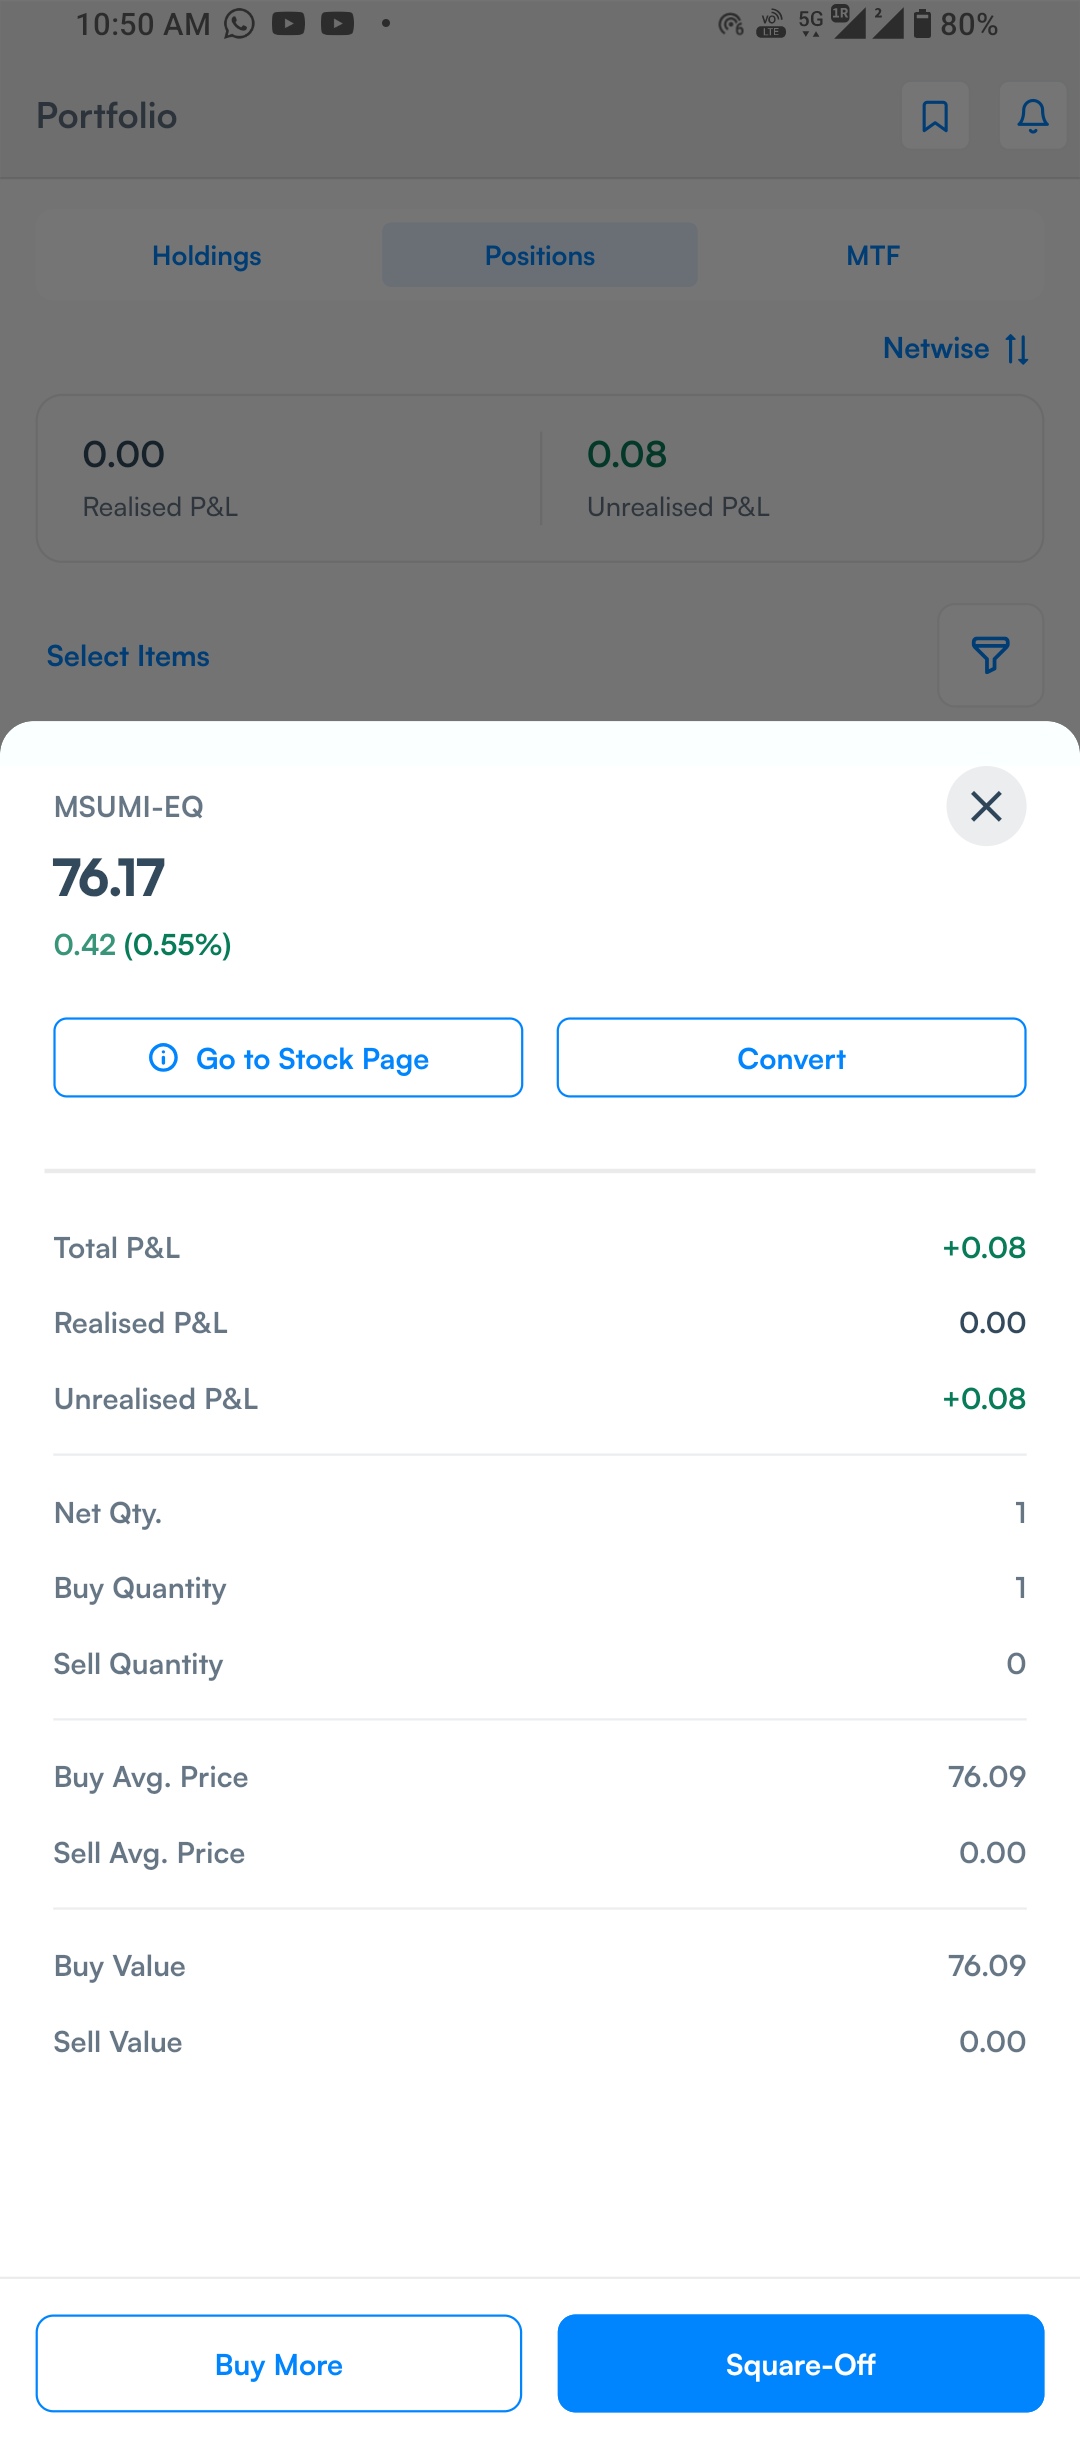Click the info icon on Go to Stock Page
The width and height of the screenshot is (1080, 2448).
pos(163,1057)
